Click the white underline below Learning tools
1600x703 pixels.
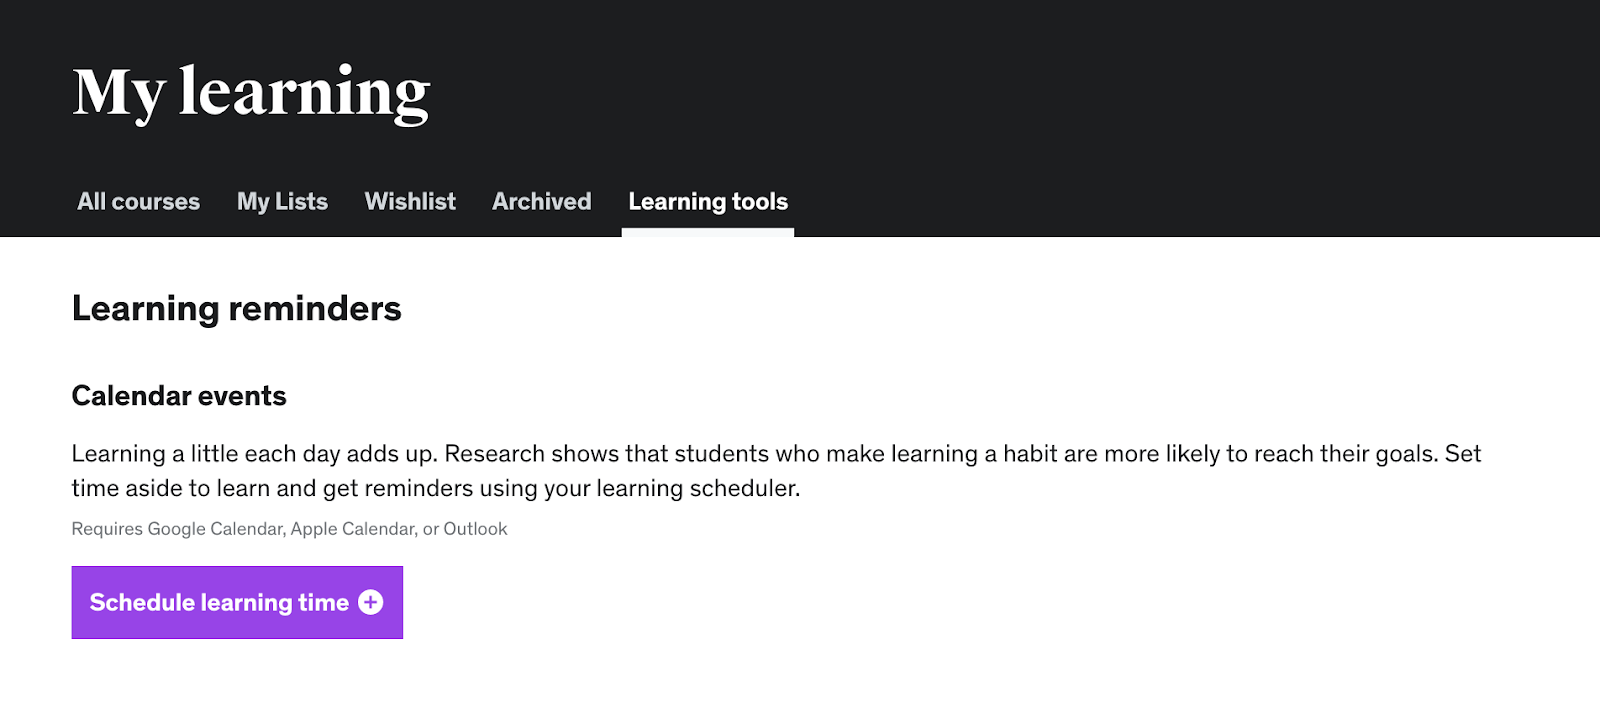[x=708, y=233]
